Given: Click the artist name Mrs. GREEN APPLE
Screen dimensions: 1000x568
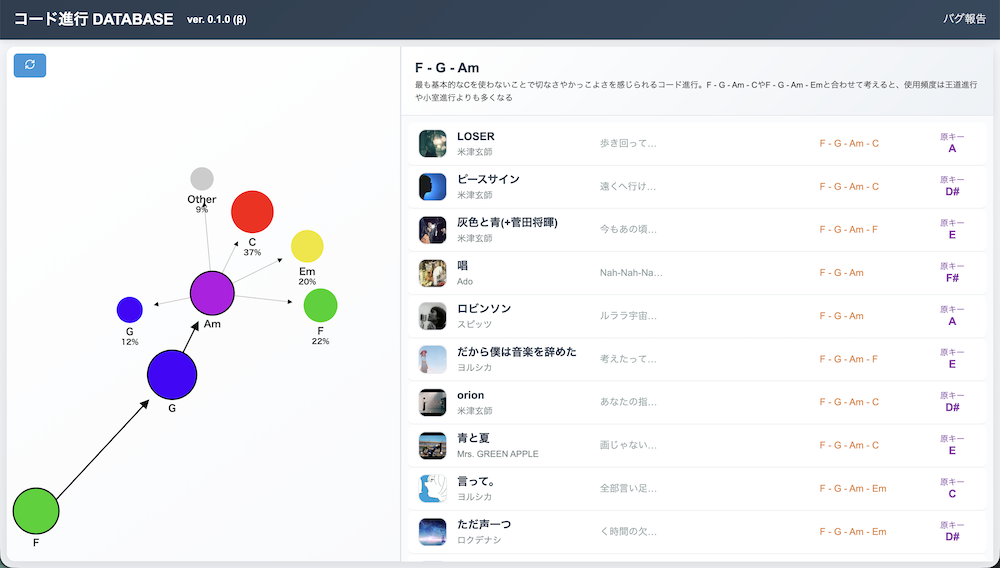Looking at the screenshot, I should (497, 454).
